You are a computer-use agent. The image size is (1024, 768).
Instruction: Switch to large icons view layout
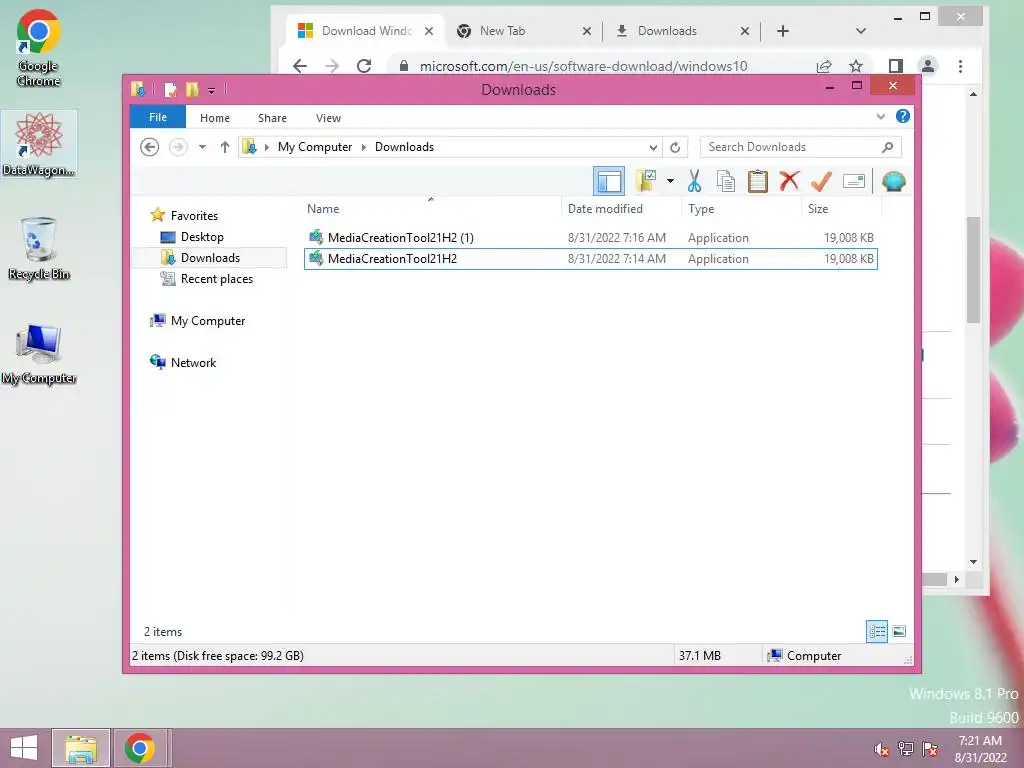coord(899,632)
